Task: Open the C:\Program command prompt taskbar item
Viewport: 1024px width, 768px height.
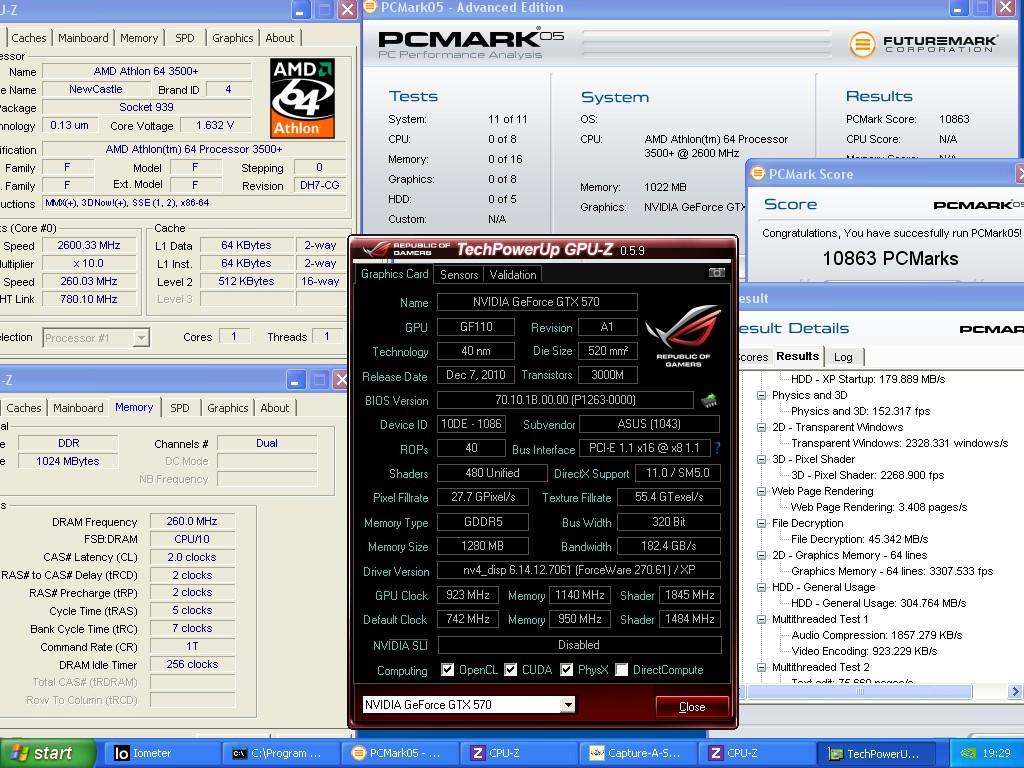Action: coord(281,753)
